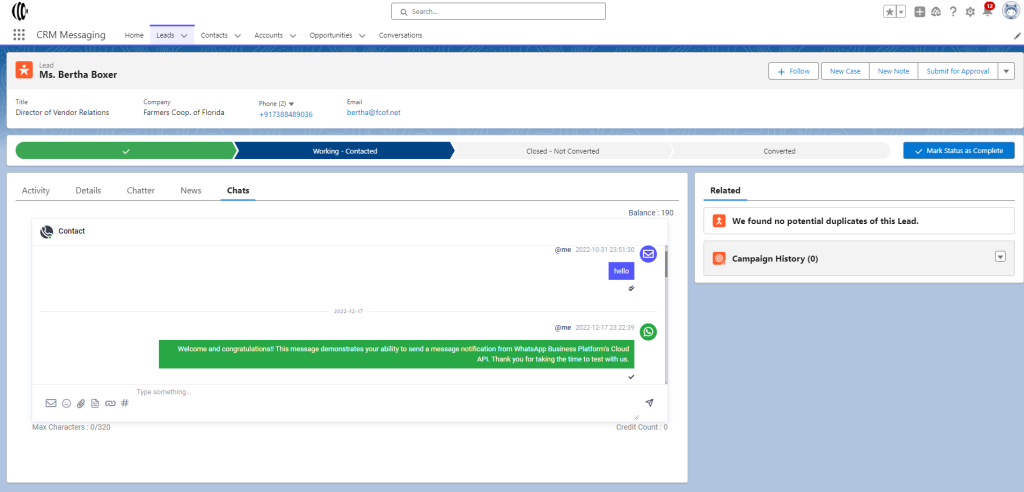Open the Setup gear icon
The height and width of the screenshot is (492, 1024).
tap(970, 12)
